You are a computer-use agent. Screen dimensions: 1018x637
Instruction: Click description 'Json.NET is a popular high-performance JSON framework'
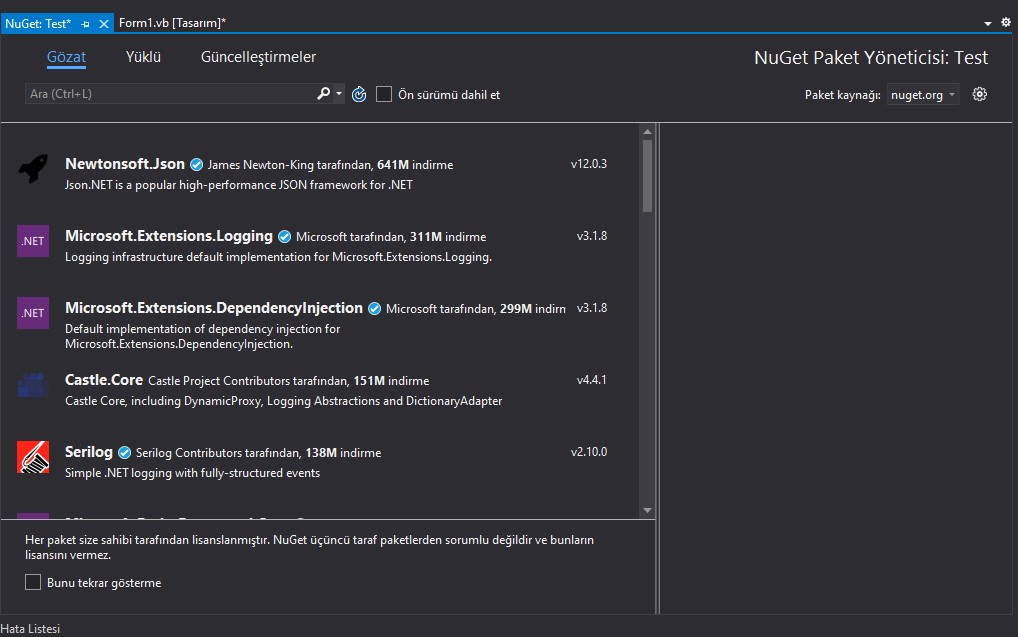[x=239, y=185]
